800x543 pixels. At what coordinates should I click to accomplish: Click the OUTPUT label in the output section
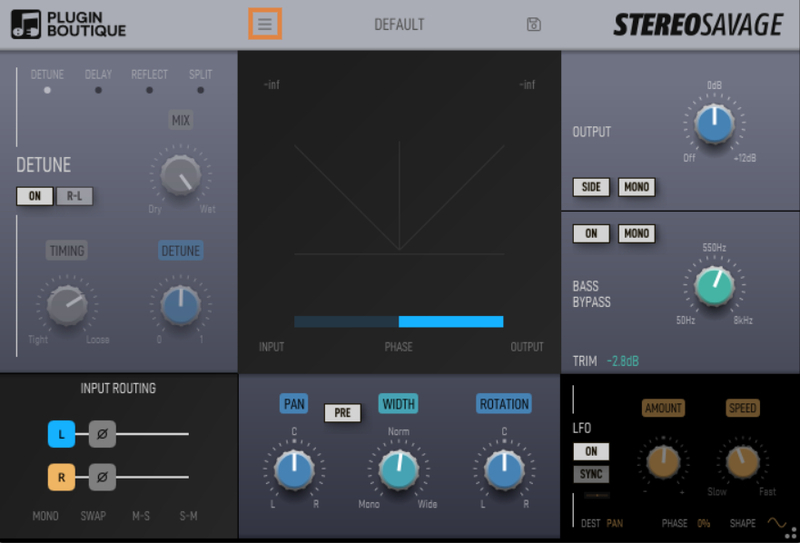tap(591, 132)
